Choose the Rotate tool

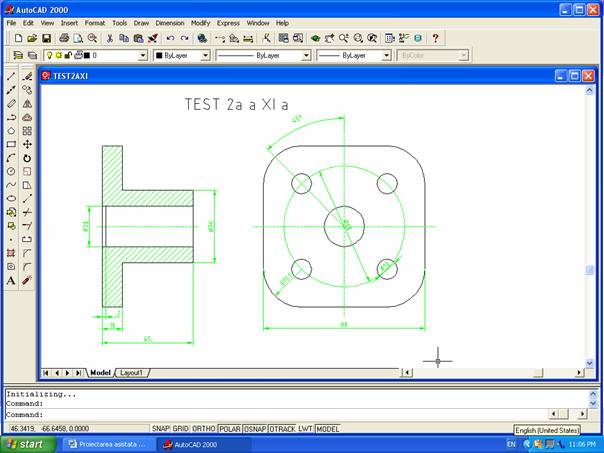tap(27, 158)
